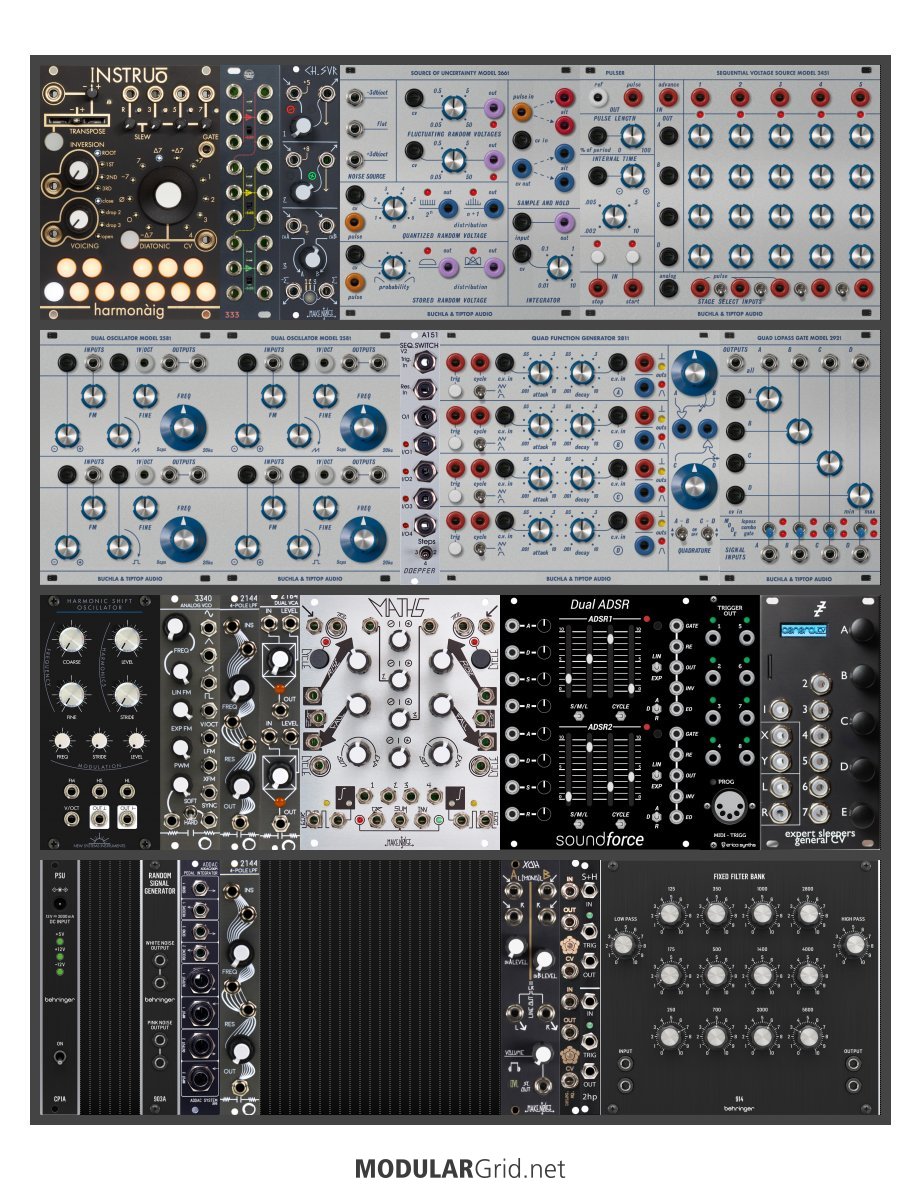The height and width of the screenshot is (1190, 921).
Task: Click the Inversion knob on Instruo harmonàig
Action: 80,172
